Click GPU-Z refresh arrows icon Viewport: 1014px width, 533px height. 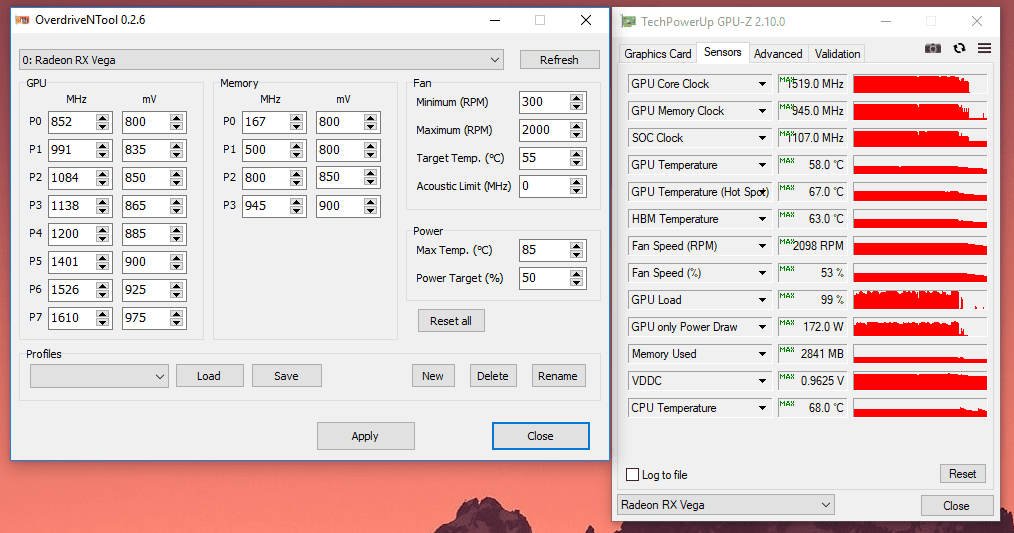pos(959,49)
